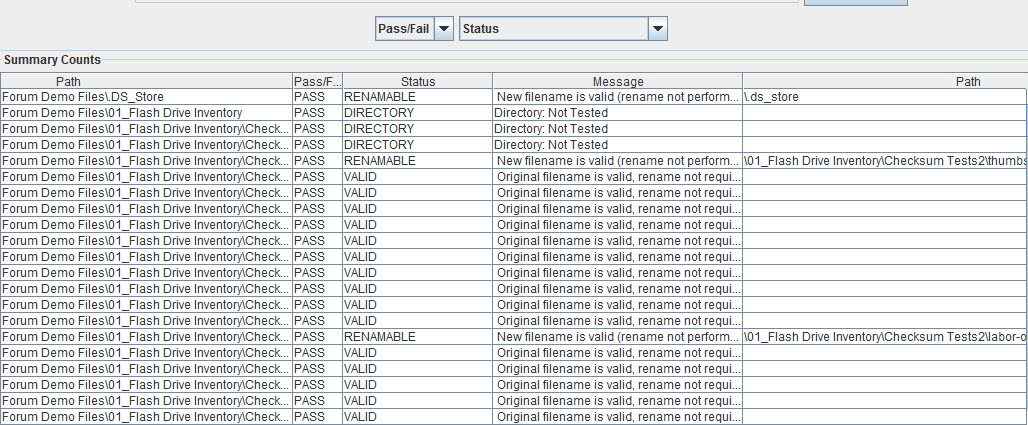
Task: Expand the Status filter dropdown
Action: [563, 29]
